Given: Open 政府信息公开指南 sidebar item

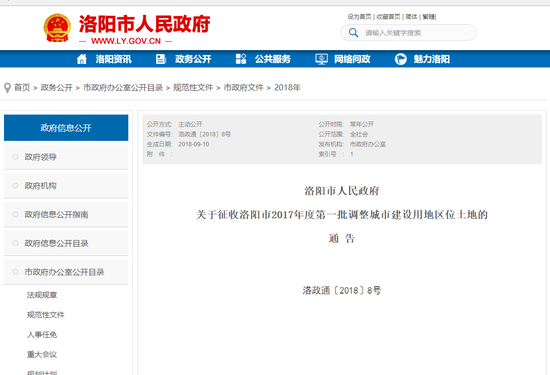Looking at the screenshot, I should pos(66,214).
